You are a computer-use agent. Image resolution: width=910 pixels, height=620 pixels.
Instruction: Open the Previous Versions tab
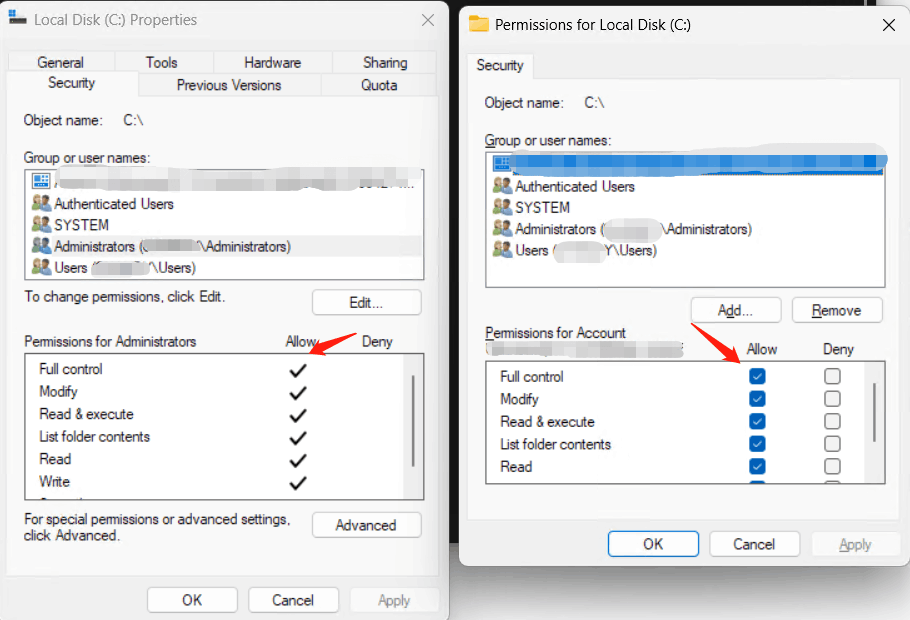point(229,85)
